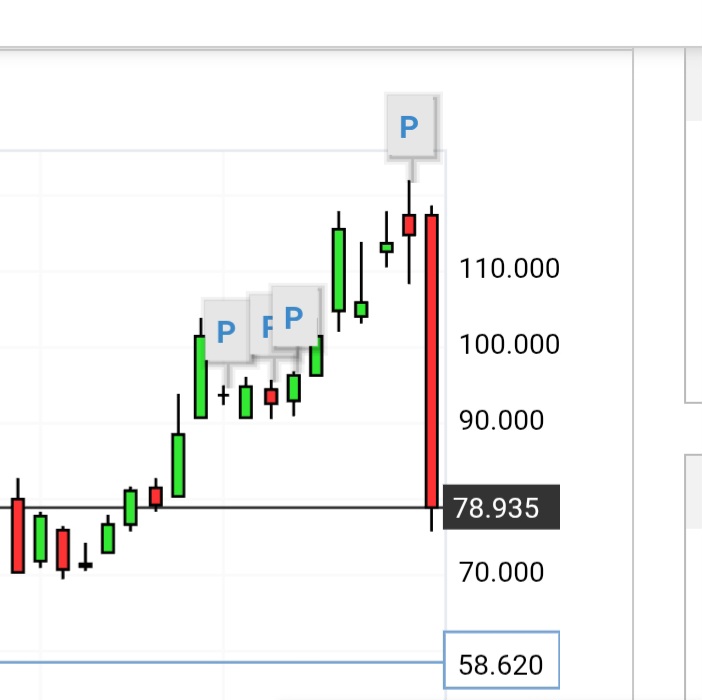The height and width of the screenshot is (700, 702).
Task: Click the 110.000 price axis label
Action: click(509, 268)
